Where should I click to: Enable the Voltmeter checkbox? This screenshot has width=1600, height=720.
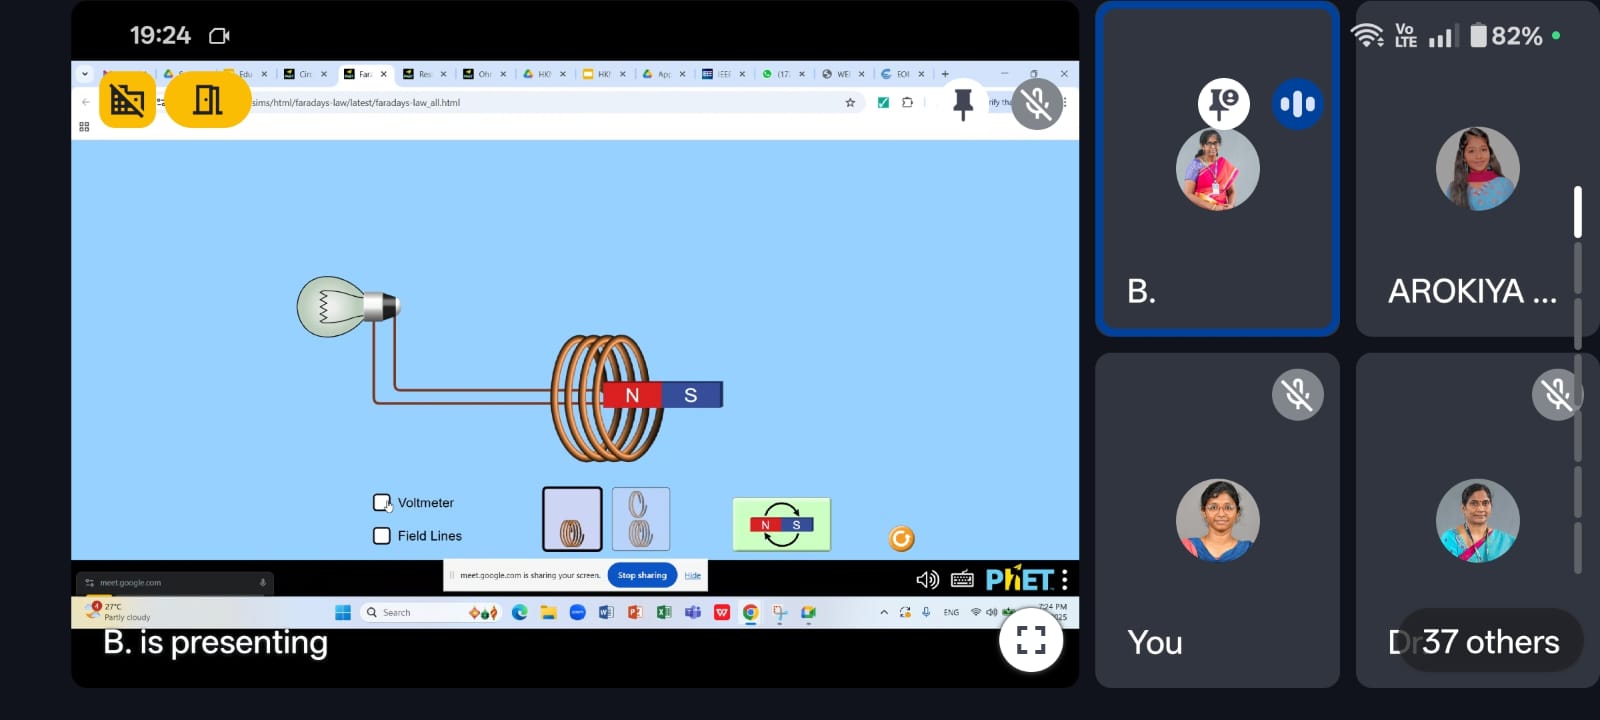click(x=381, y=502)
